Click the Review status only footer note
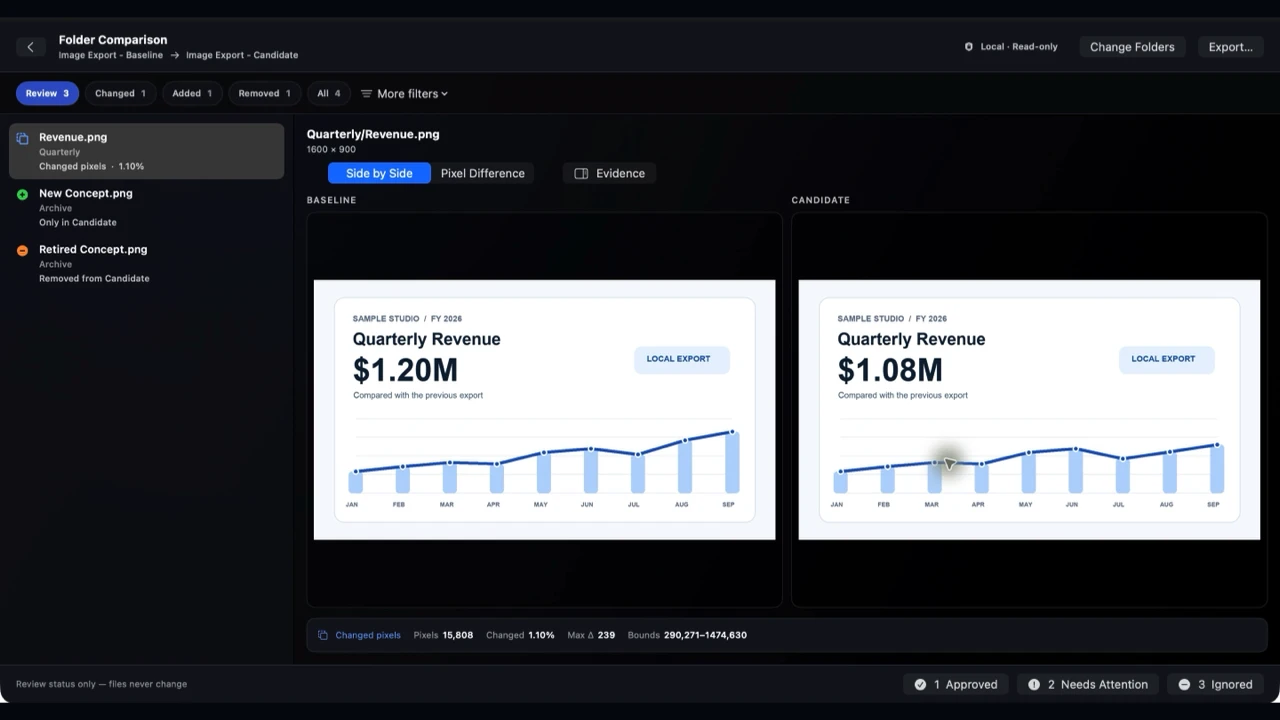 pyautogui.click(x=102, y=684)
